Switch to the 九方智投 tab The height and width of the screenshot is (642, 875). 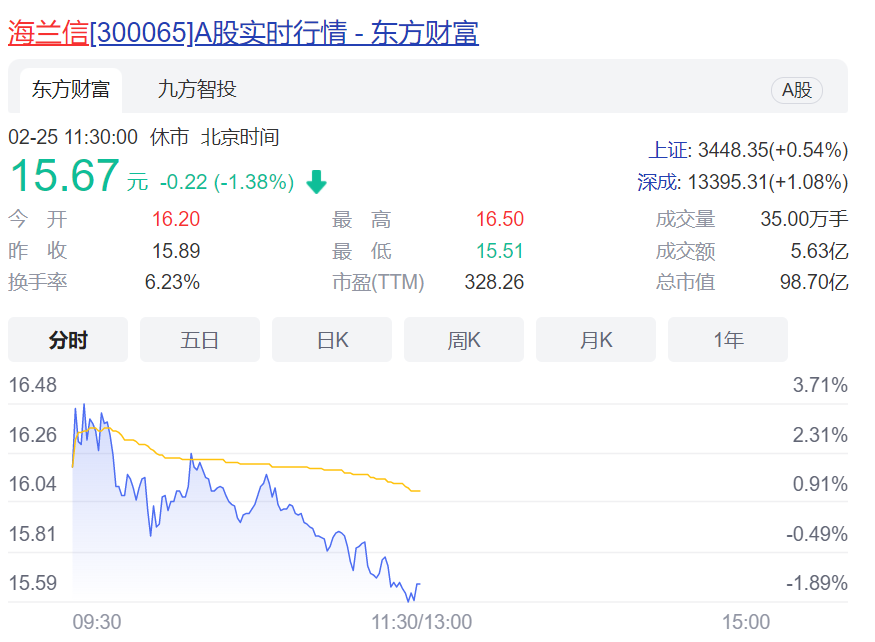pos(197,89)
